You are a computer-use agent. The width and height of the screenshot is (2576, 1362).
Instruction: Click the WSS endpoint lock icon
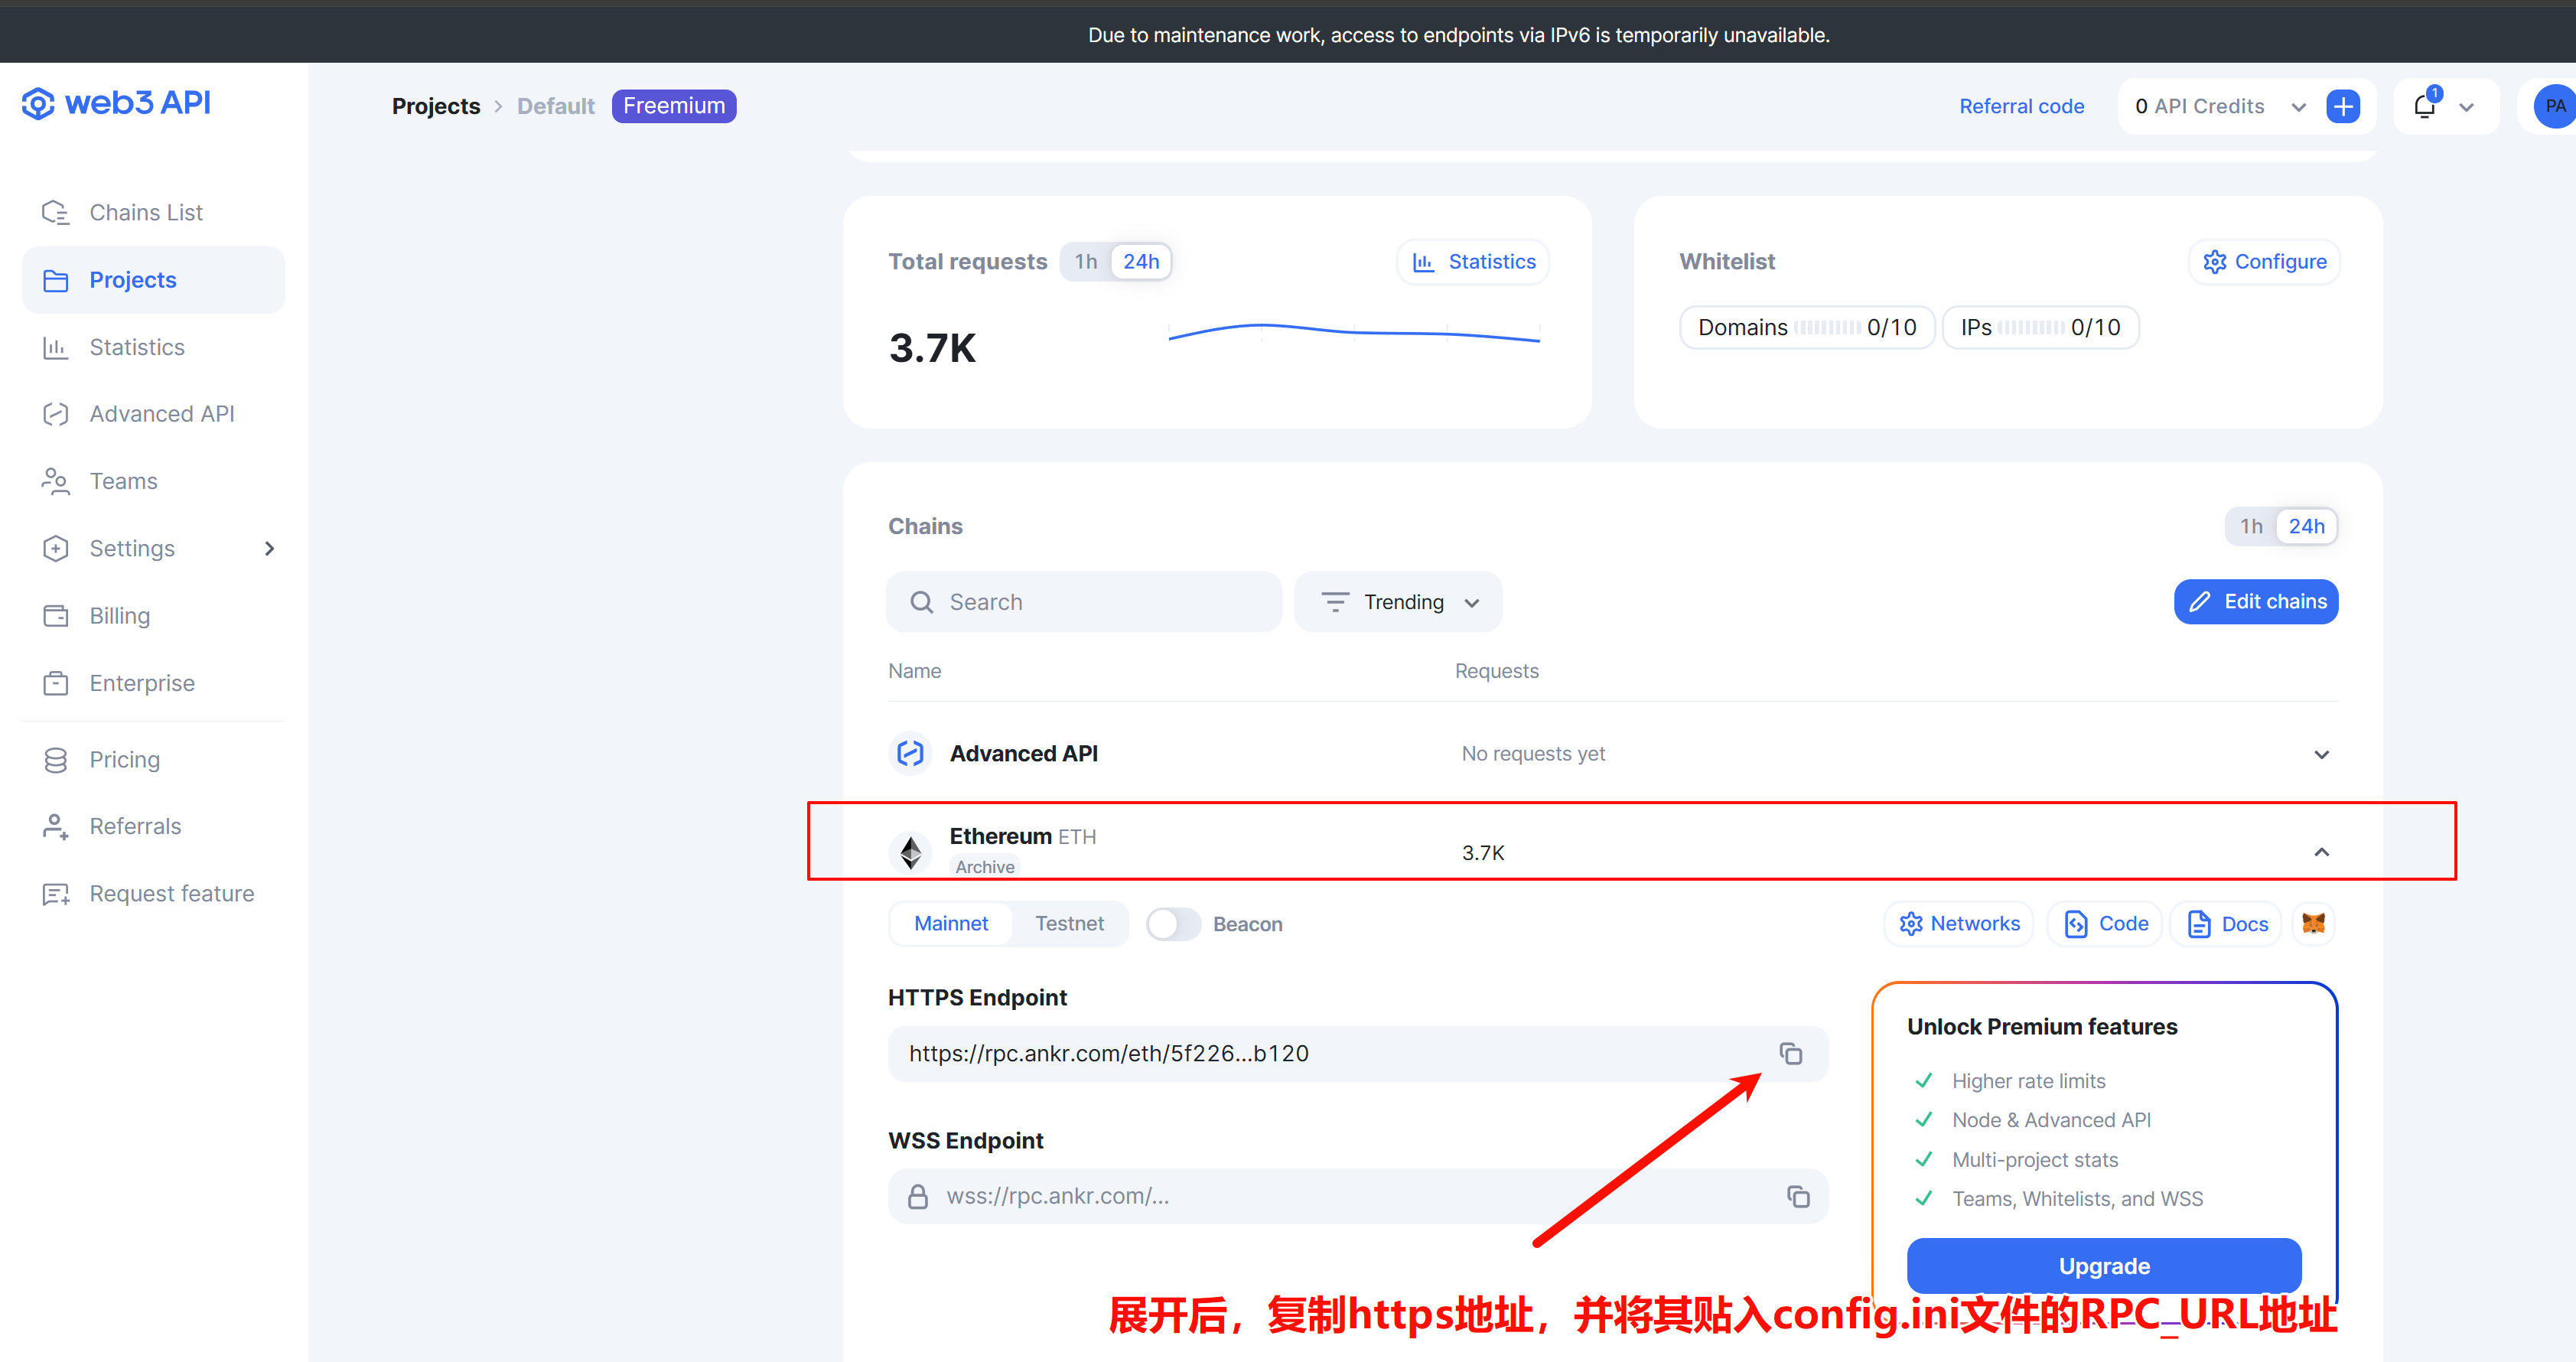[x=917, y=1197]
